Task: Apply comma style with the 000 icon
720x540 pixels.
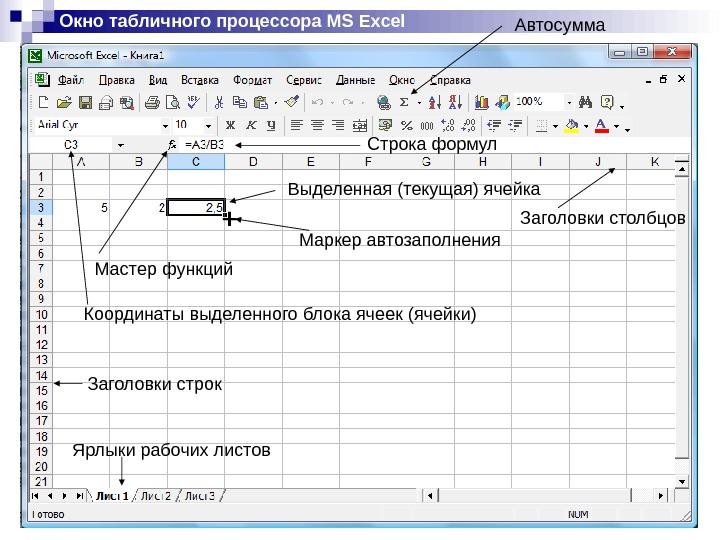Action: [427, 125]
